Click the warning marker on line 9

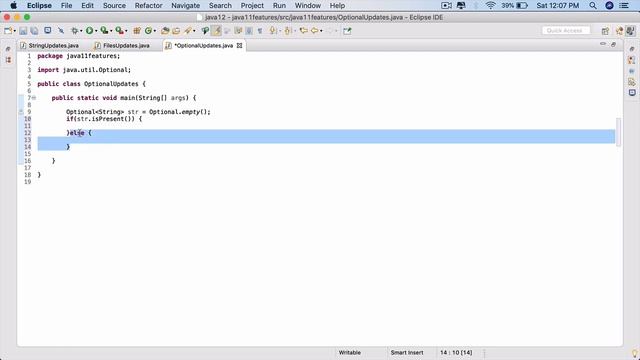click(21, 112)
